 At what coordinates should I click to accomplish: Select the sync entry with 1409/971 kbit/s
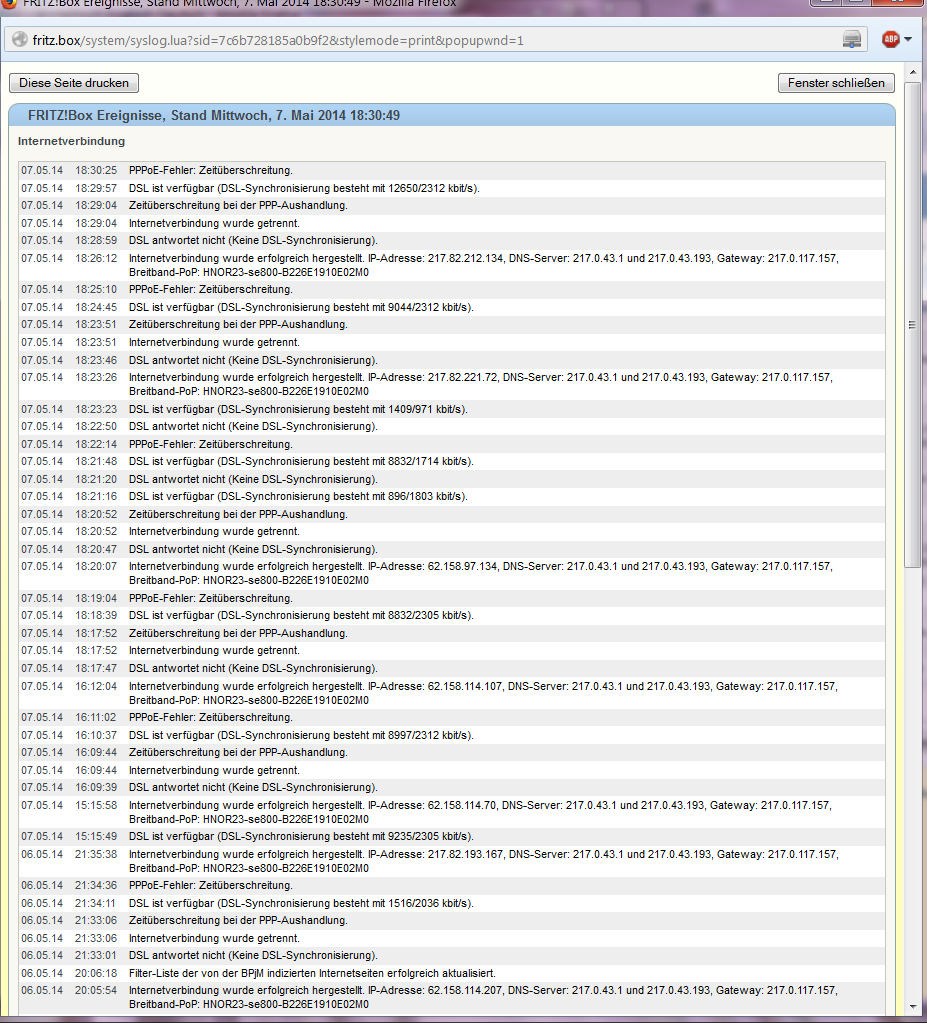pos(451,409)
